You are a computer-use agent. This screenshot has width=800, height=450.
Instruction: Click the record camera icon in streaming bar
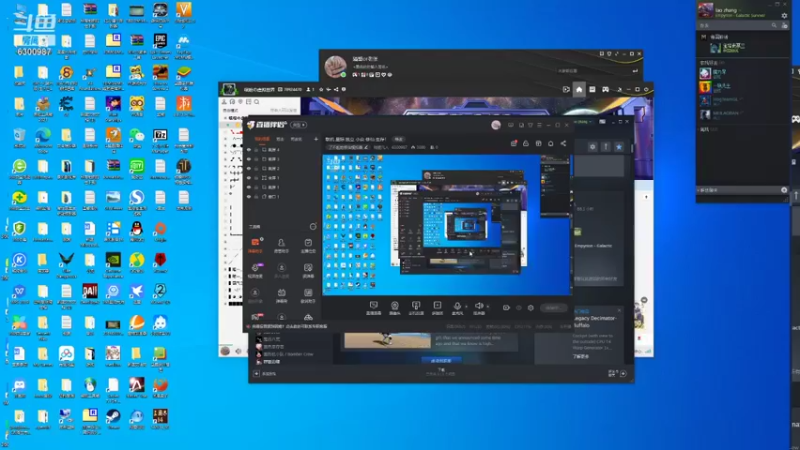(x=506, y=308)
